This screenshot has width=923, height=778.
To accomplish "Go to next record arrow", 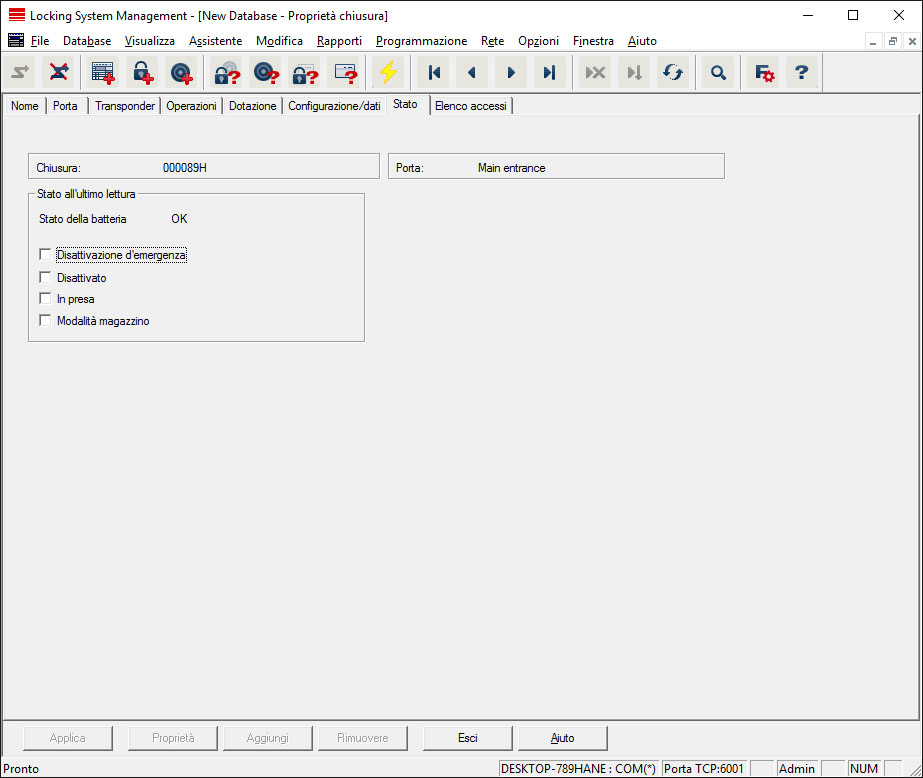I will tap(511, 73).
